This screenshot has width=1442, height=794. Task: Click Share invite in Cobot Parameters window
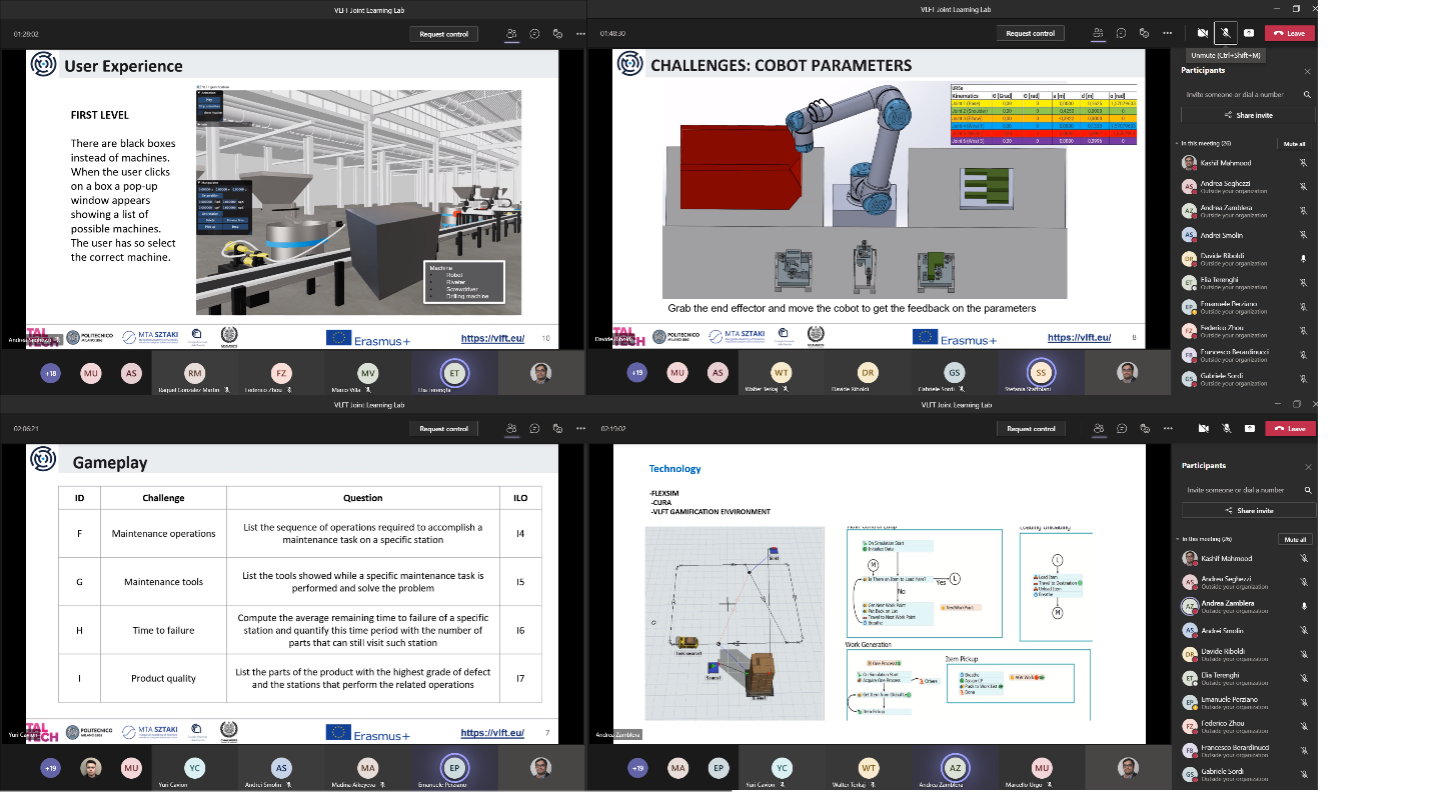click(1249, 115)
